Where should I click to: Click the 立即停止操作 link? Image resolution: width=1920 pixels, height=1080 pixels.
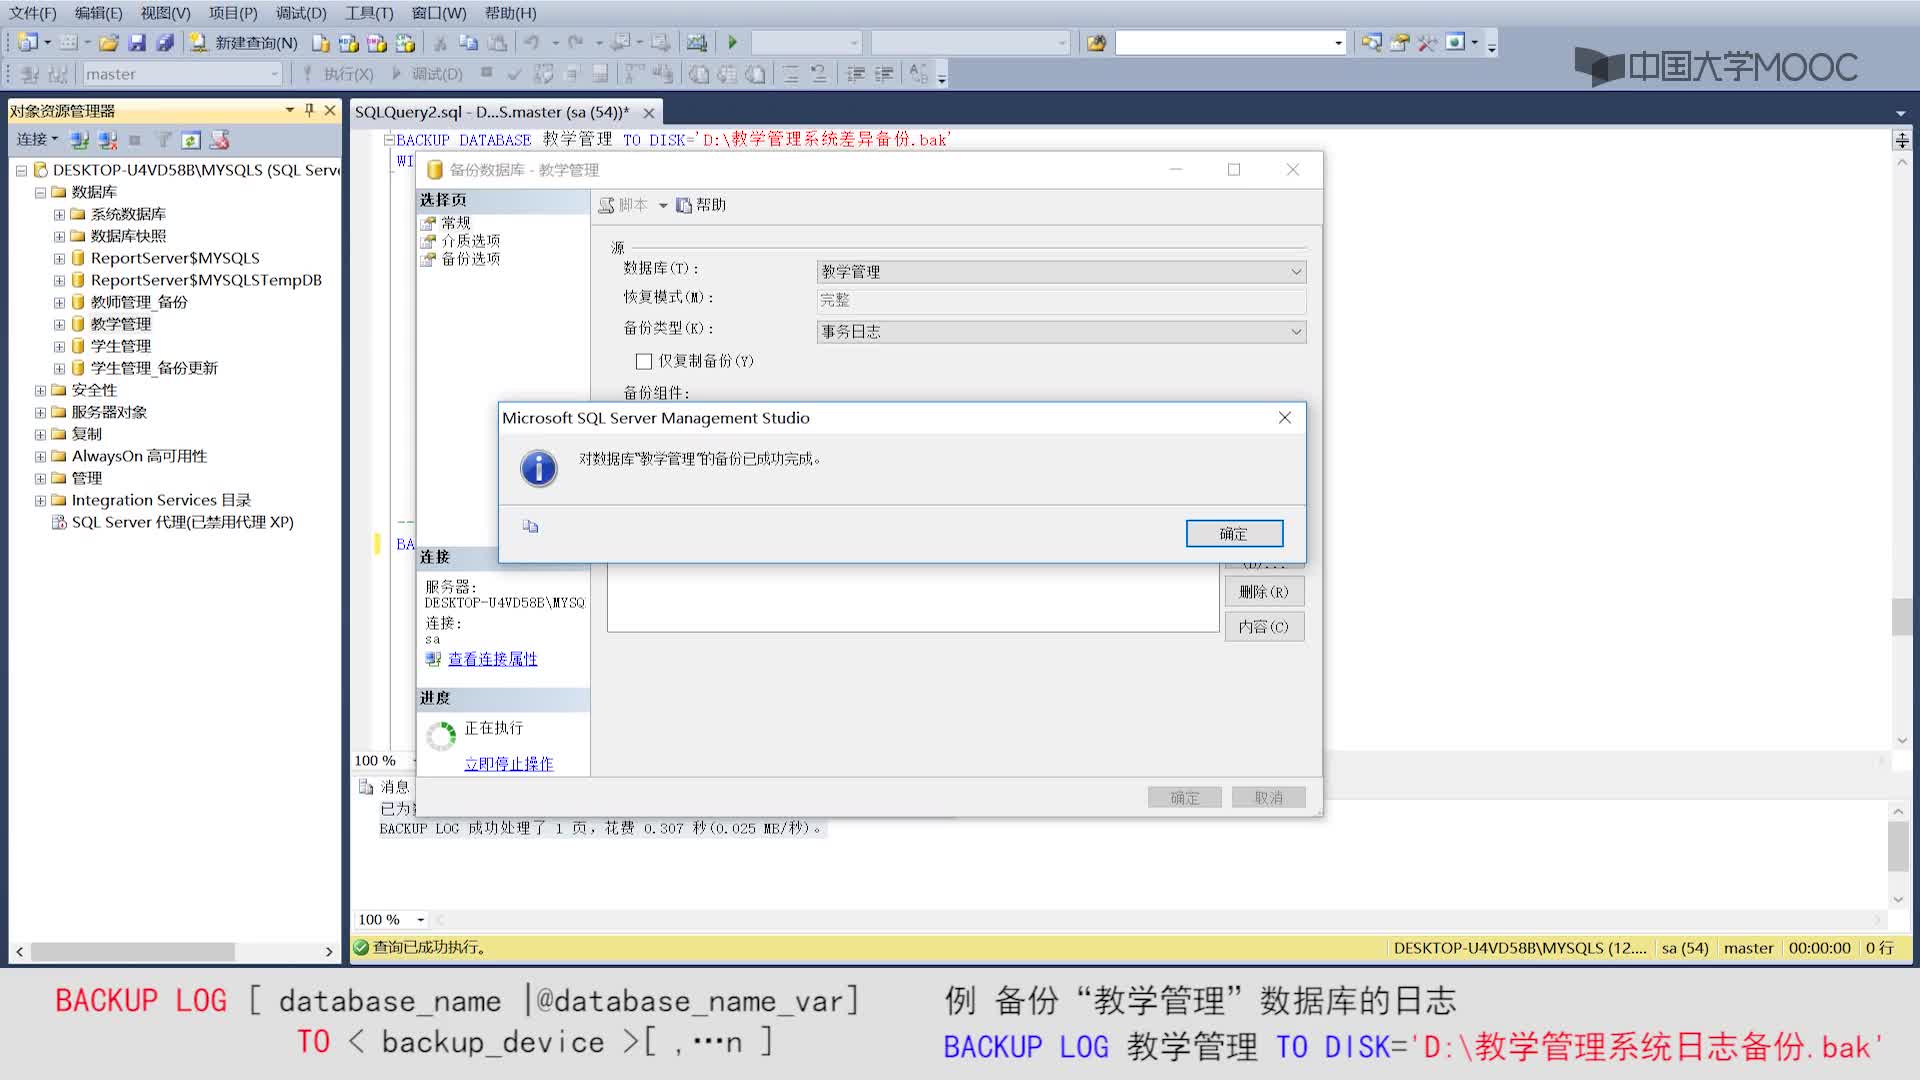[x=508, y=764]
